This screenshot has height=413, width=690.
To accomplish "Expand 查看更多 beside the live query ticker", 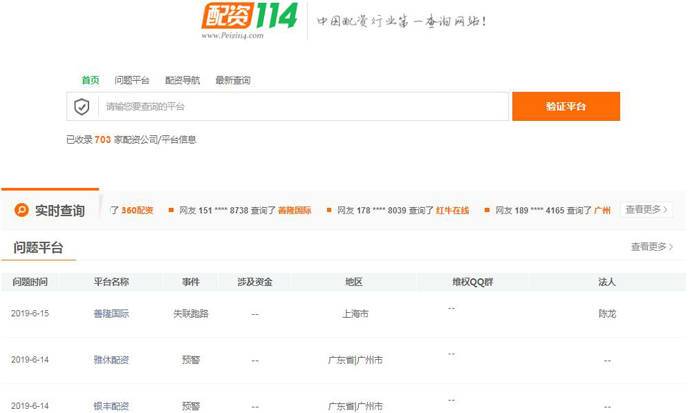I will (647, 210).
